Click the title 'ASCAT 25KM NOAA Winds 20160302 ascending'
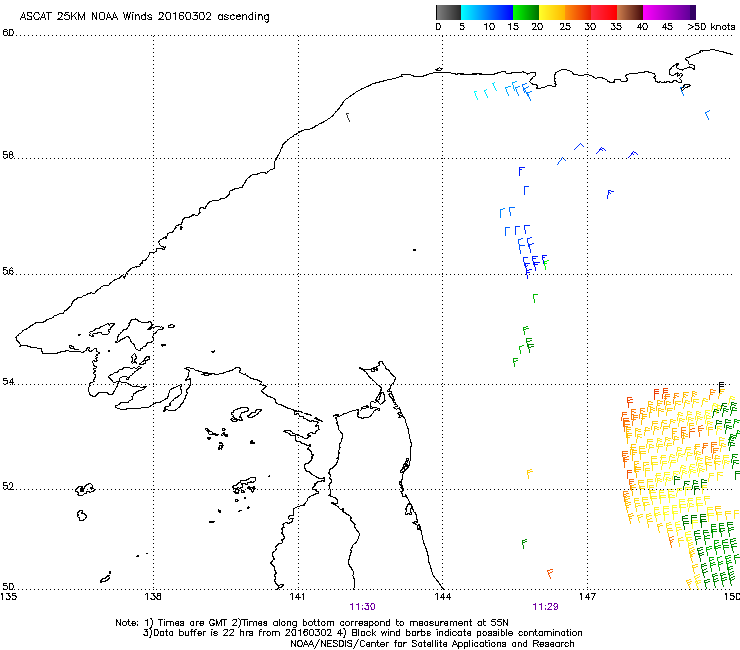 [144, 17]
